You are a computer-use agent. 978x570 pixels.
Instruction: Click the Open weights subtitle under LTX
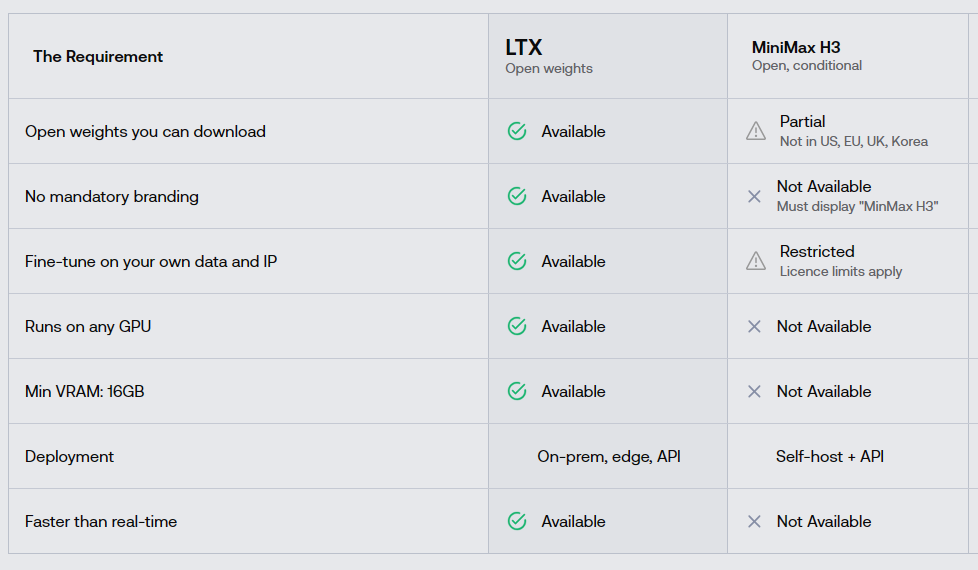pyautogui.click(x=549, y=69)
